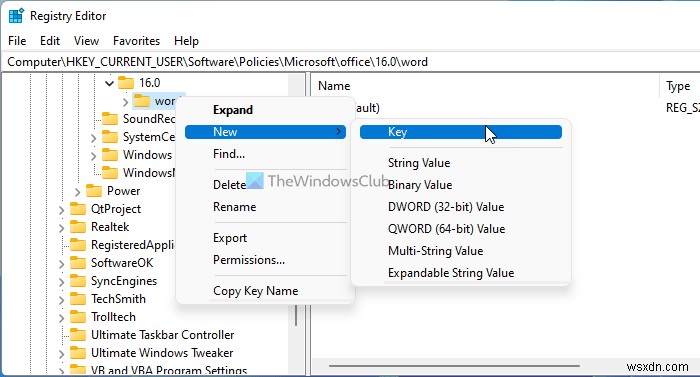
Task: Click the Registry Editor app icon
Action: pos(16,16)
